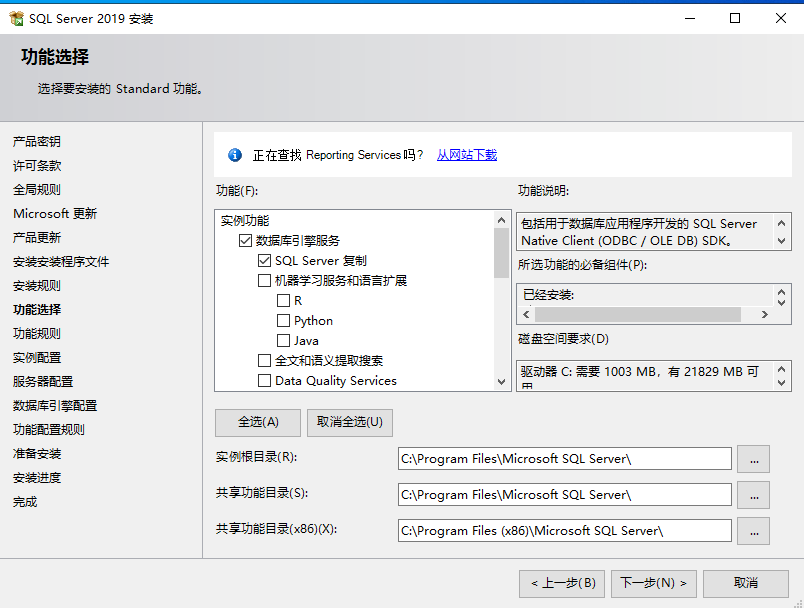This screenshot has width=804, height=608.
Task: Click 功能说明 box scroll down arrow
Action: (781, 240)
